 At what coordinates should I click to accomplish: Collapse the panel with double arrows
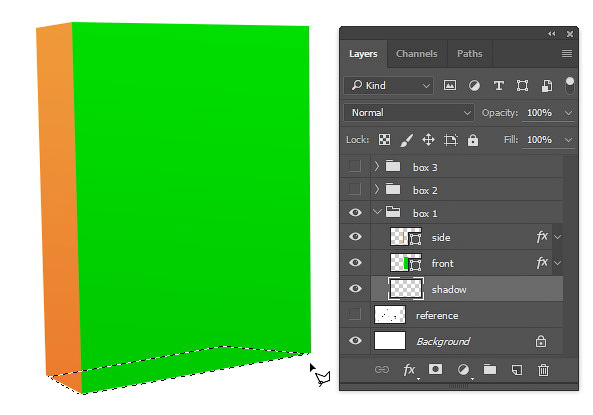pyautogui.click(x=552, y=34)
